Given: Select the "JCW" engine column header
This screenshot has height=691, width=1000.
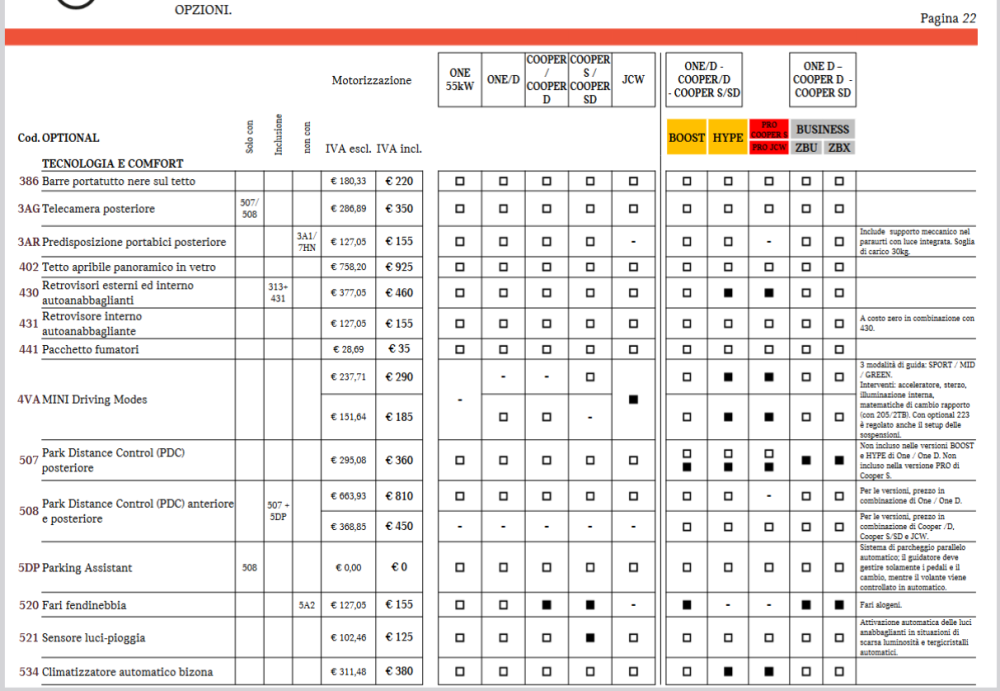Looking at the screenshot, I should (633, 79).
